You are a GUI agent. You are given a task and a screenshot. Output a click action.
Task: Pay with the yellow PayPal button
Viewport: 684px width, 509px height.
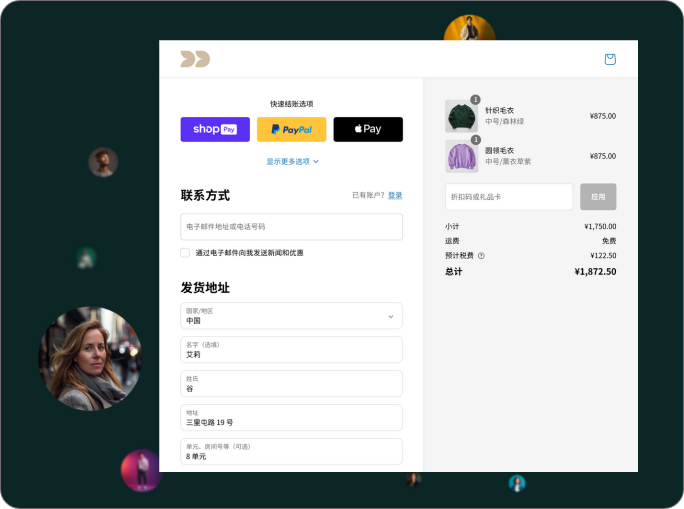click(292, 129)
